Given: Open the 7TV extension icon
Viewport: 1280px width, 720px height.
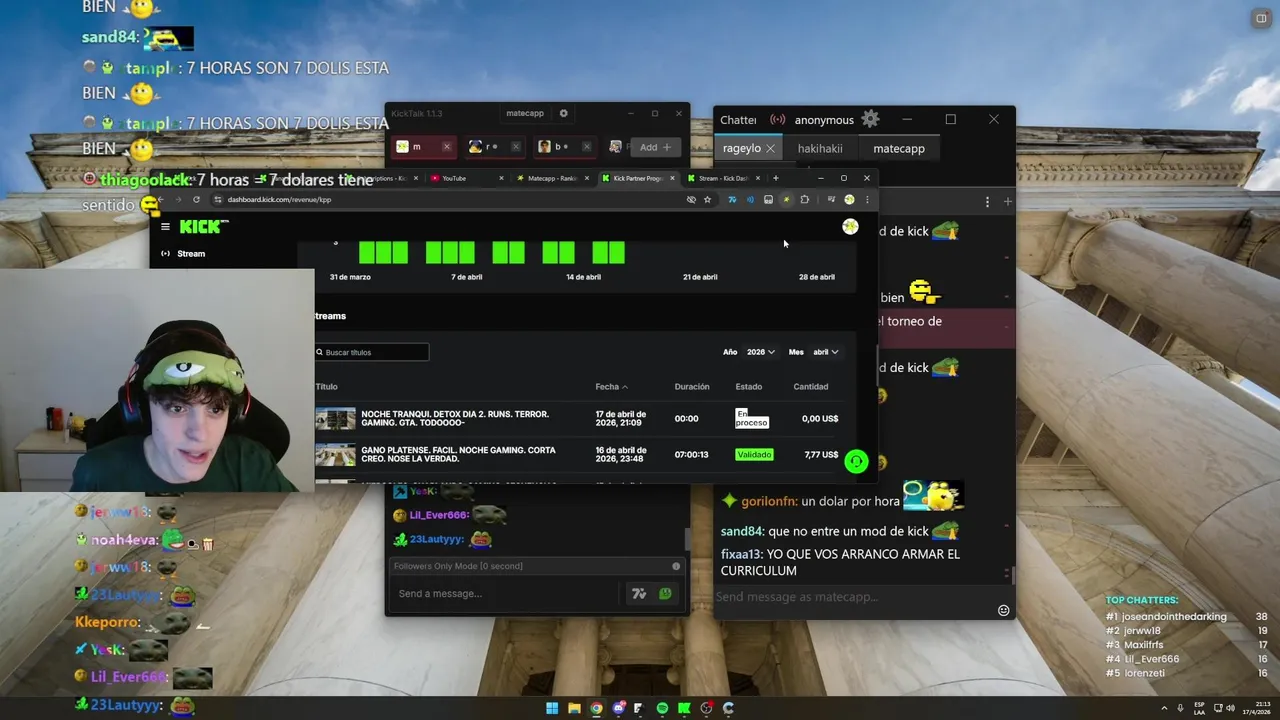Looking at the screenshot, I should (x=732, y=200).
